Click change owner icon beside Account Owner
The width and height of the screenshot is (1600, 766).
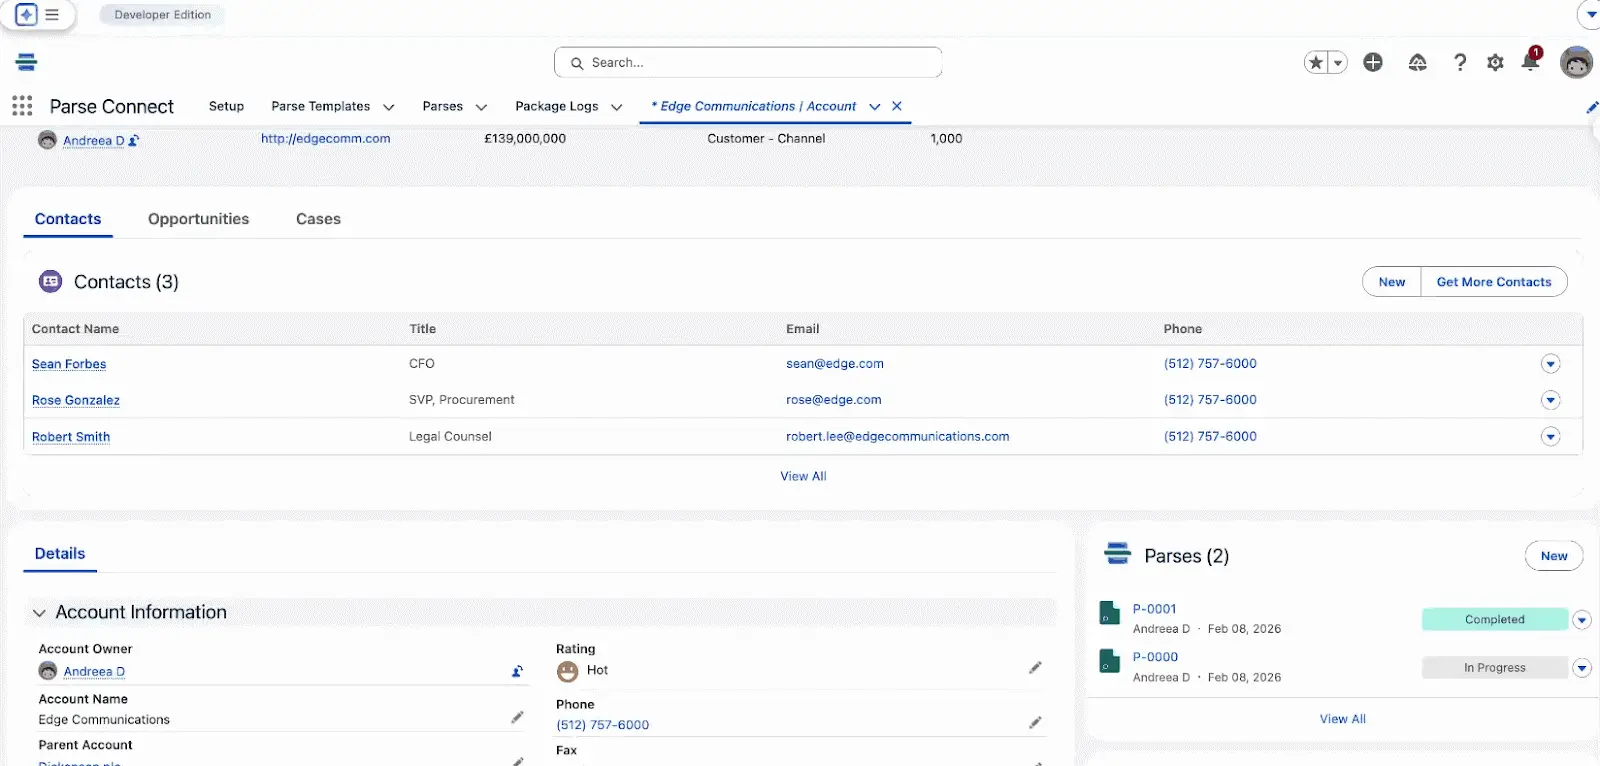pyautogui.click(x=517, y=672)
